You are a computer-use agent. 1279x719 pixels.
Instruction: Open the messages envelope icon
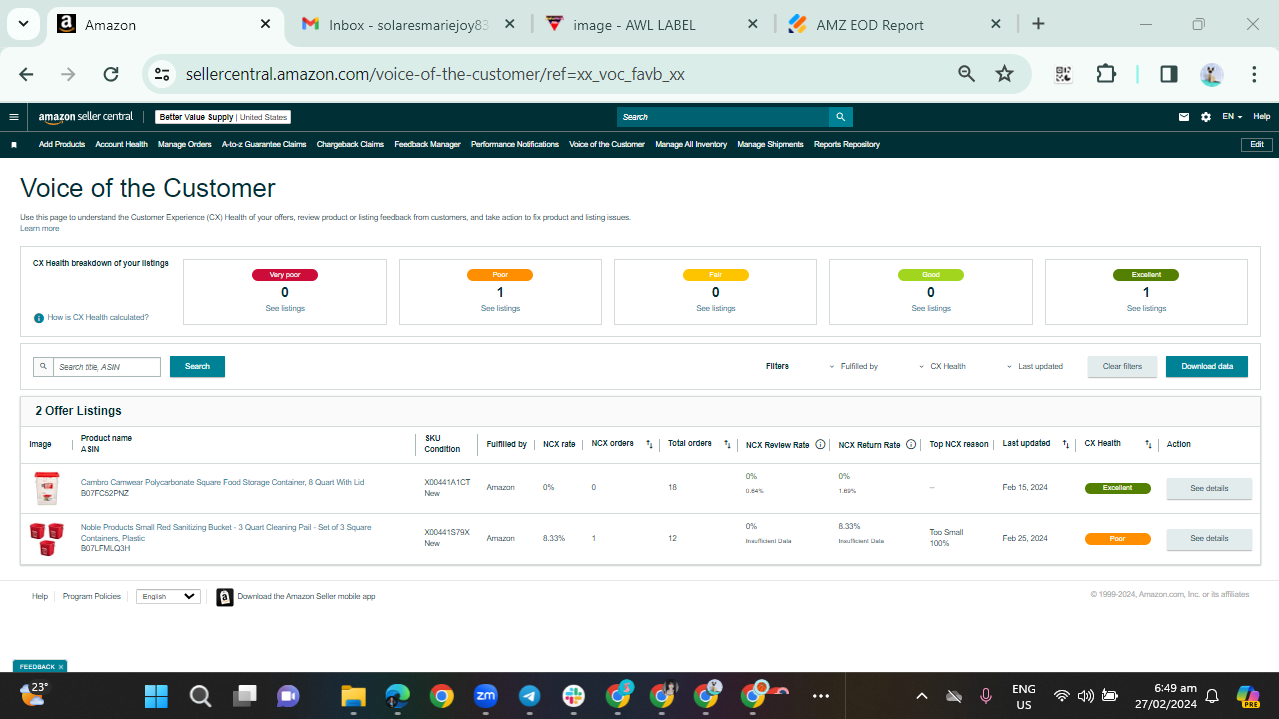point(1184,117)
